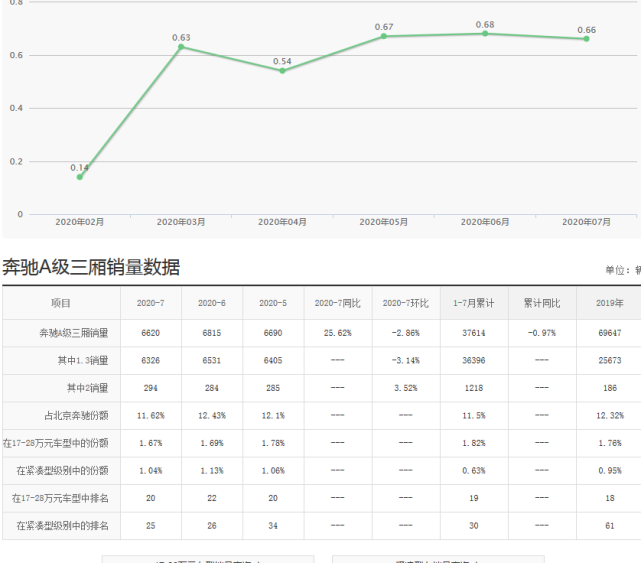
Task: Click the rank 19 cell
Action: 474,498
